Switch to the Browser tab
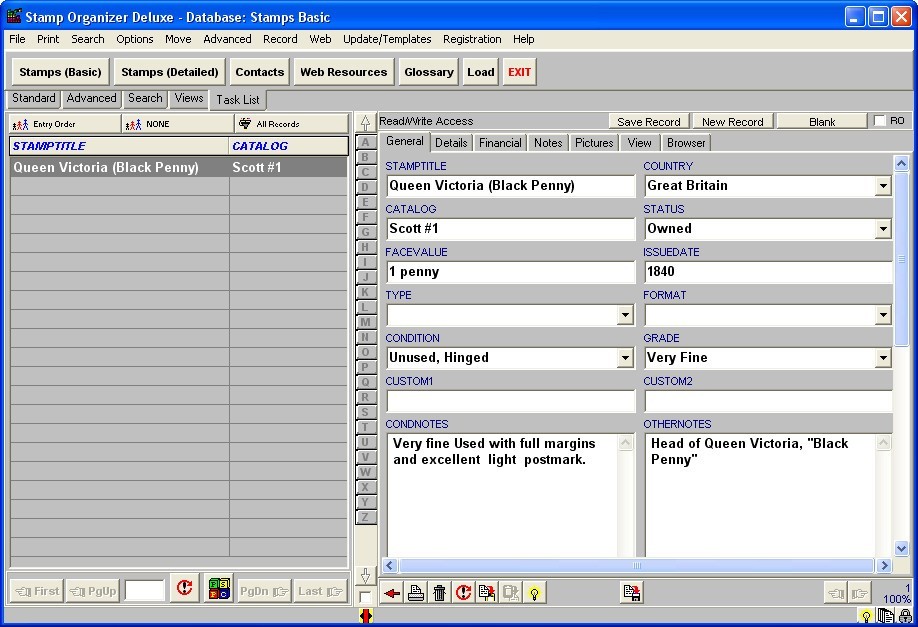The width and height of the screenshot is (918, 627). click(x=686, y=143)
